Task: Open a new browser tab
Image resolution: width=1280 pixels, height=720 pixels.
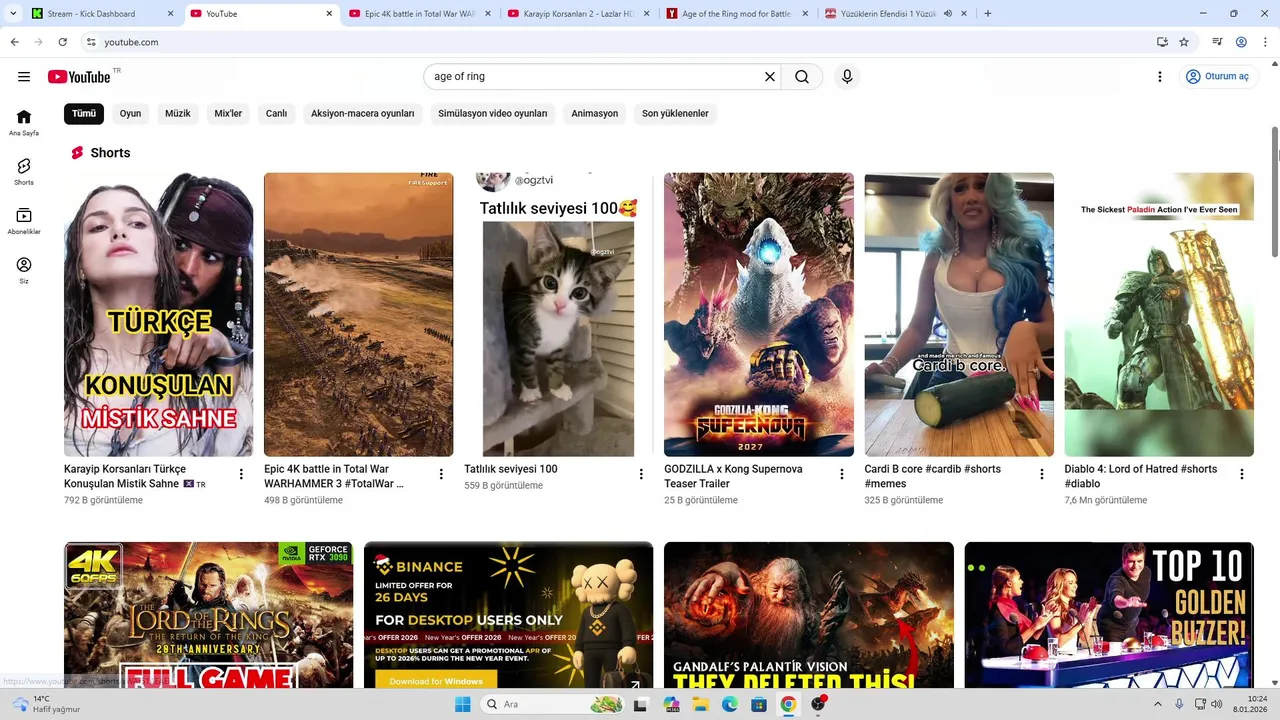Action: point(988,14)
